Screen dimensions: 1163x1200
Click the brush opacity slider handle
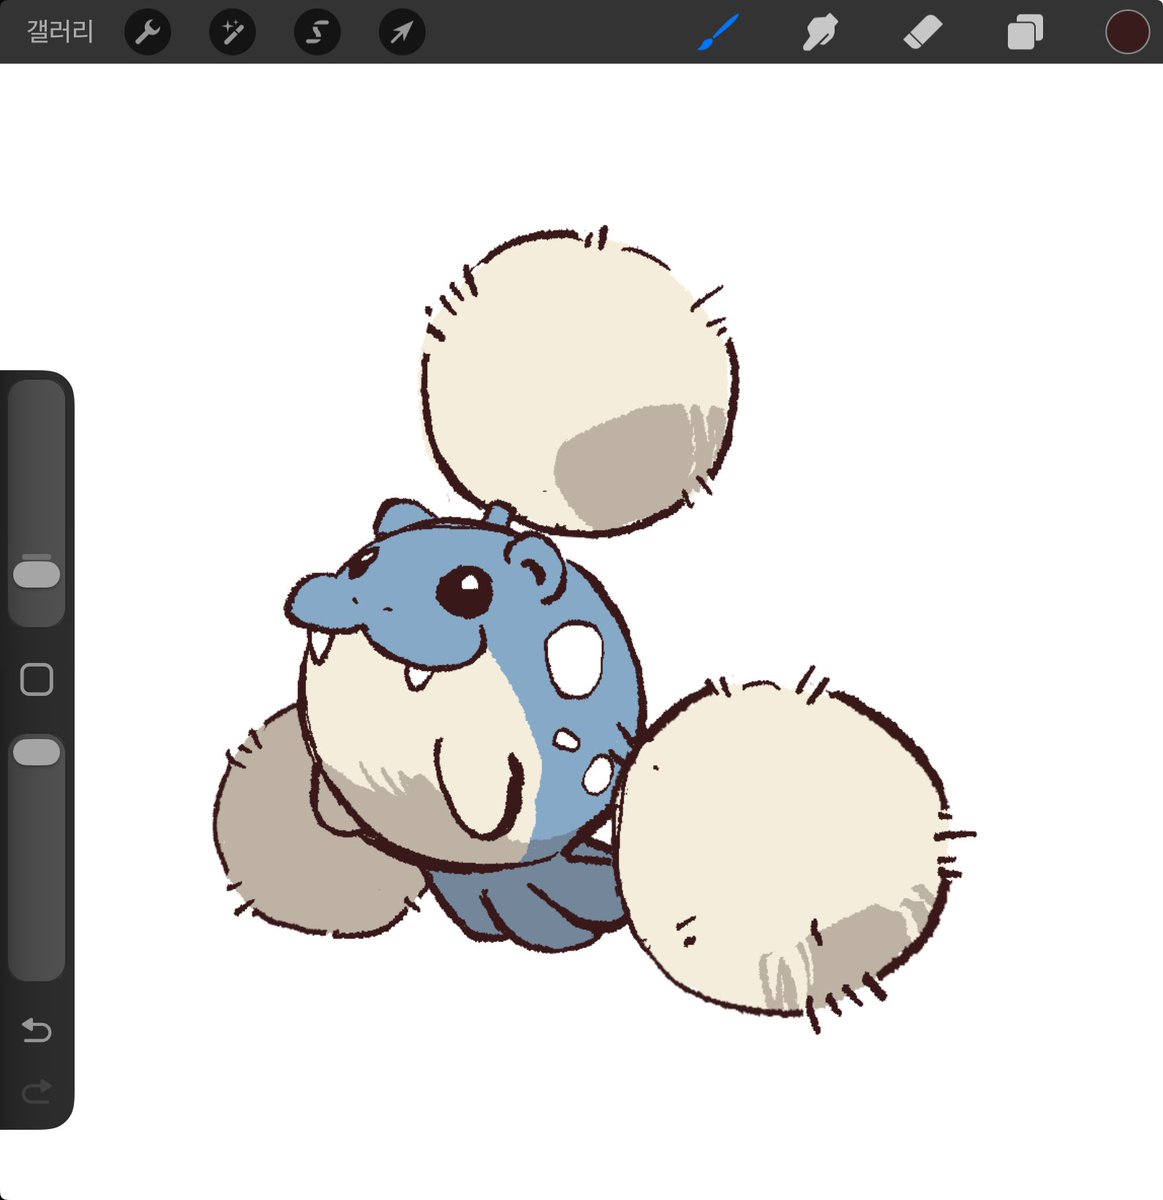(37, 753)
